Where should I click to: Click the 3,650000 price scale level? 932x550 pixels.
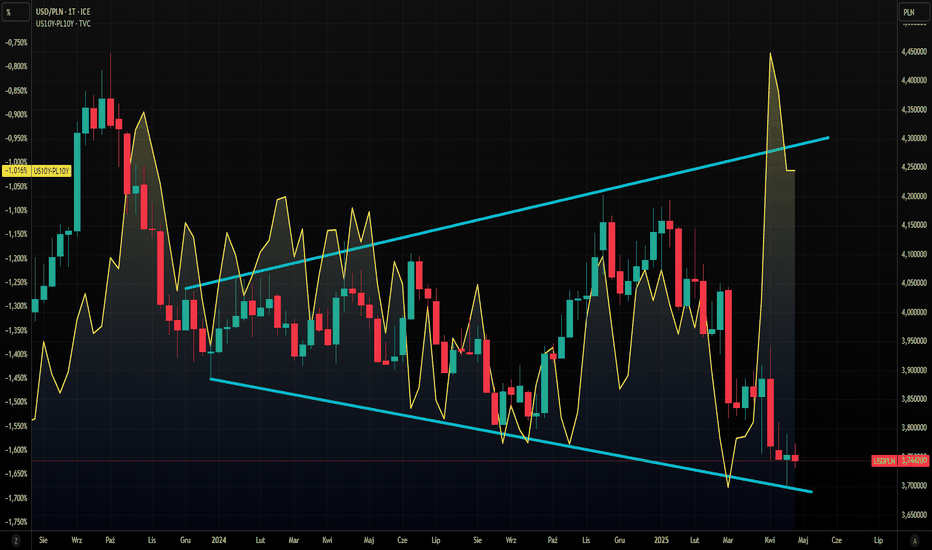click(x=912, y=515)
